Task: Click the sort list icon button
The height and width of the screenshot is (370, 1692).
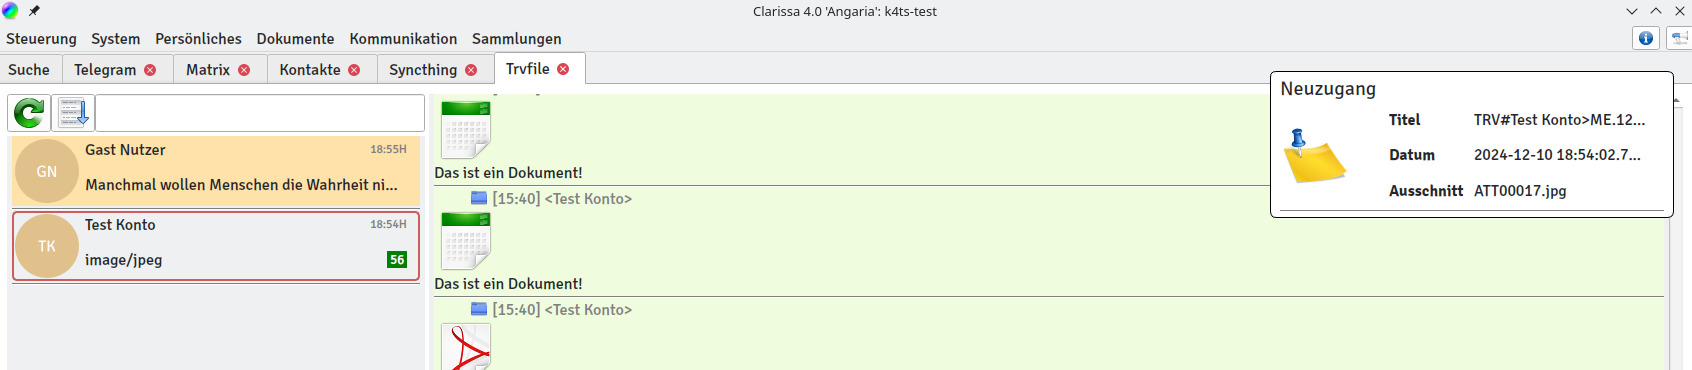Action: point(73,113)
